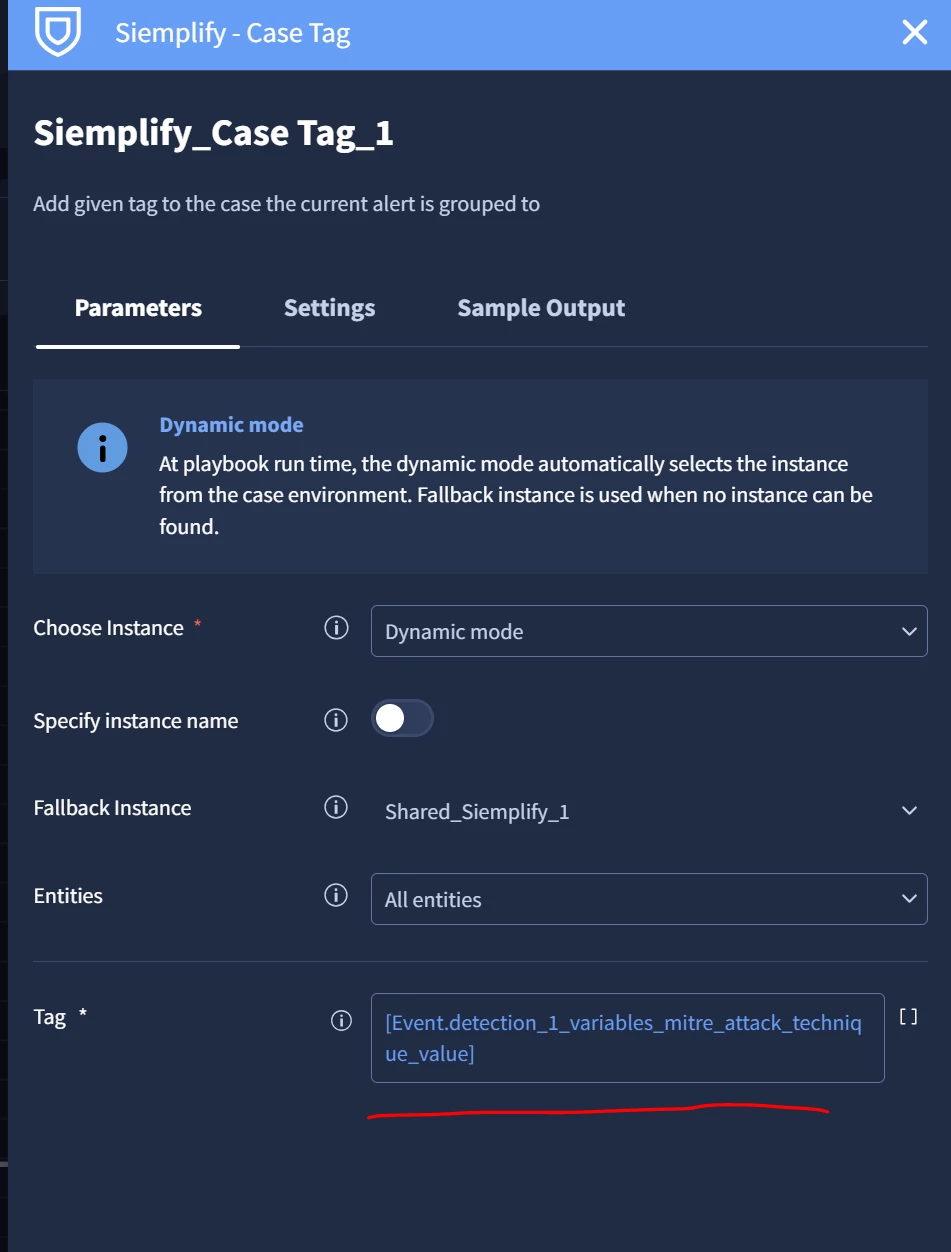The width and height of the screenshot is (951, 1252).
Task: Click chevron arrow on Entities dropdown
Action: 909,899
